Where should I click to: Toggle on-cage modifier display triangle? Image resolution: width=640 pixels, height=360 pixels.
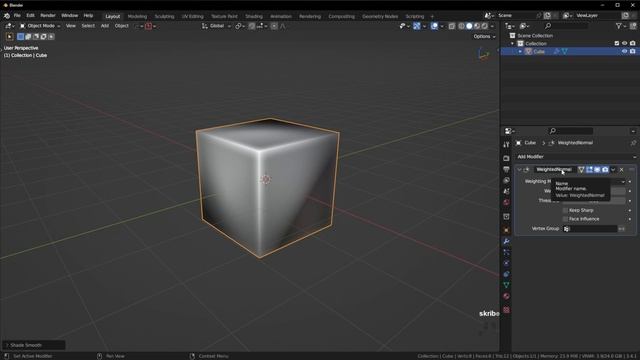(581, 170)
